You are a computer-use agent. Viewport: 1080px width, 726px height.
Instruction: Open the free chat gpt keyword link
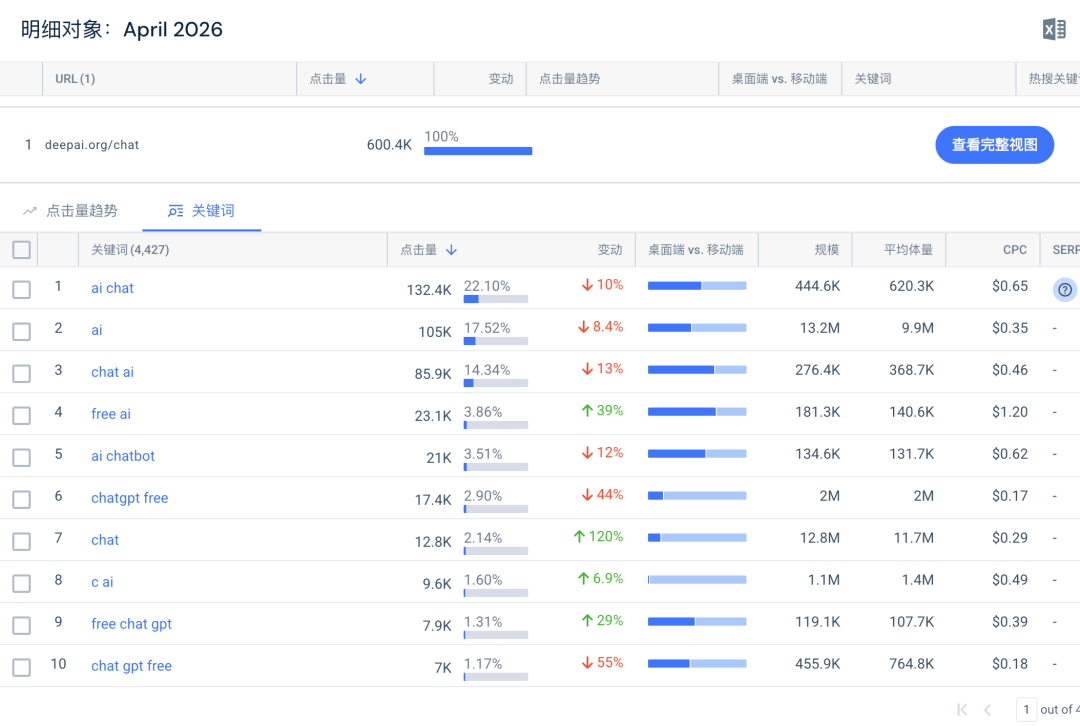point(132,625)
